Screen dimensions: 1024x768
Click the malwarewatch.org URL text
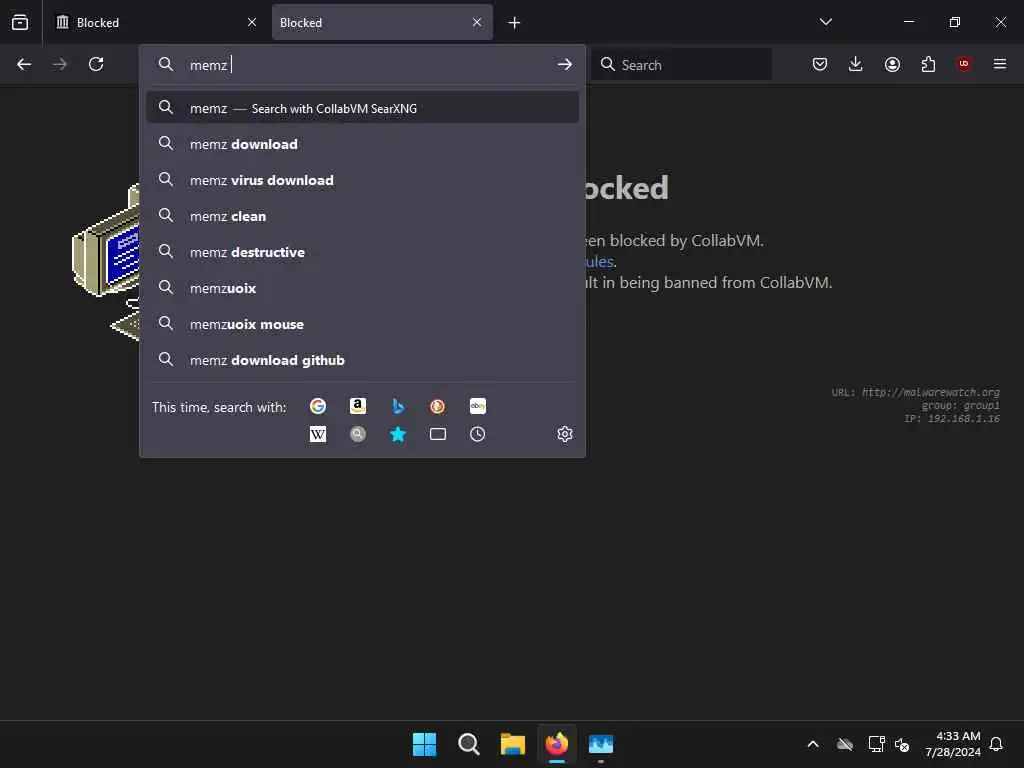[930, 392]
